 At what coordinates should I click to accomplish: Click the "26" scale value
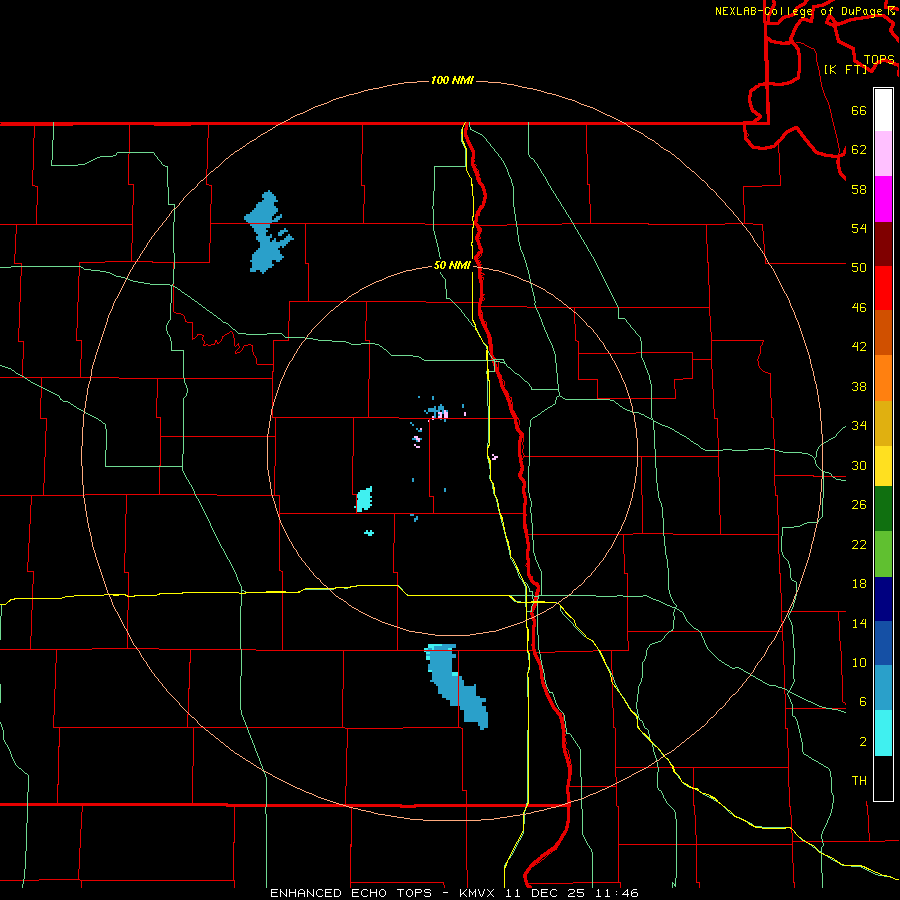pos(859,505)
